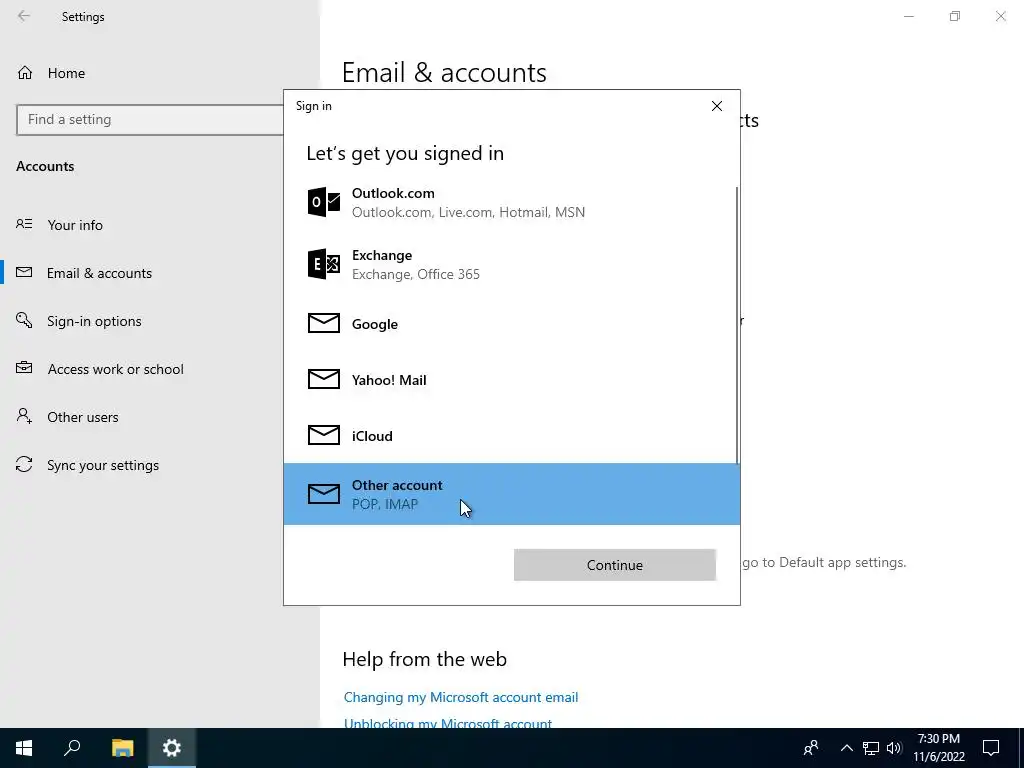Screen dimensions: 1024x768
Task: Open the taskbar clock and date
Action: [x=938, y=748]
